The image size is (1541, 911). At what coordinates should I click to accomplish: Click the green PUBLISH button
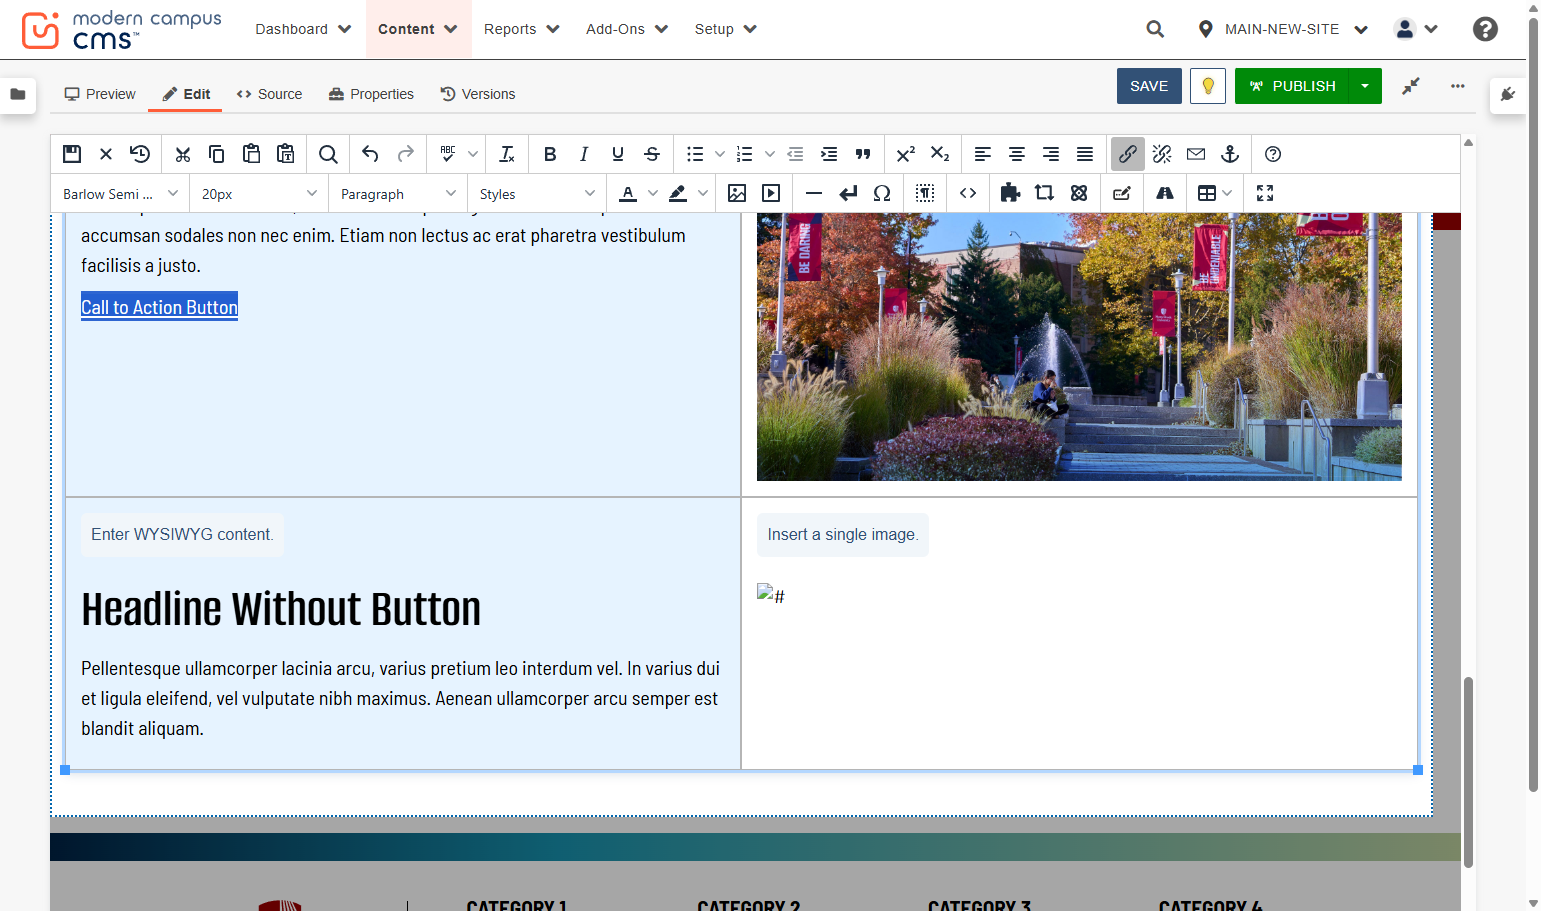click(x=1292, y=86)
